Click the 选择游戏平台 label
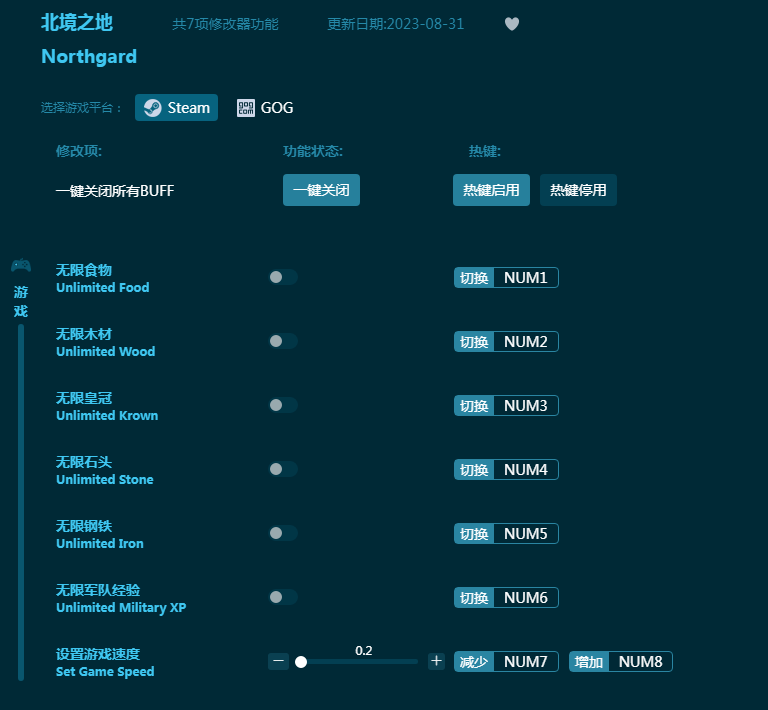Image resolution: width=768 pixels, height=710 pixels. [x=81, y=108]
